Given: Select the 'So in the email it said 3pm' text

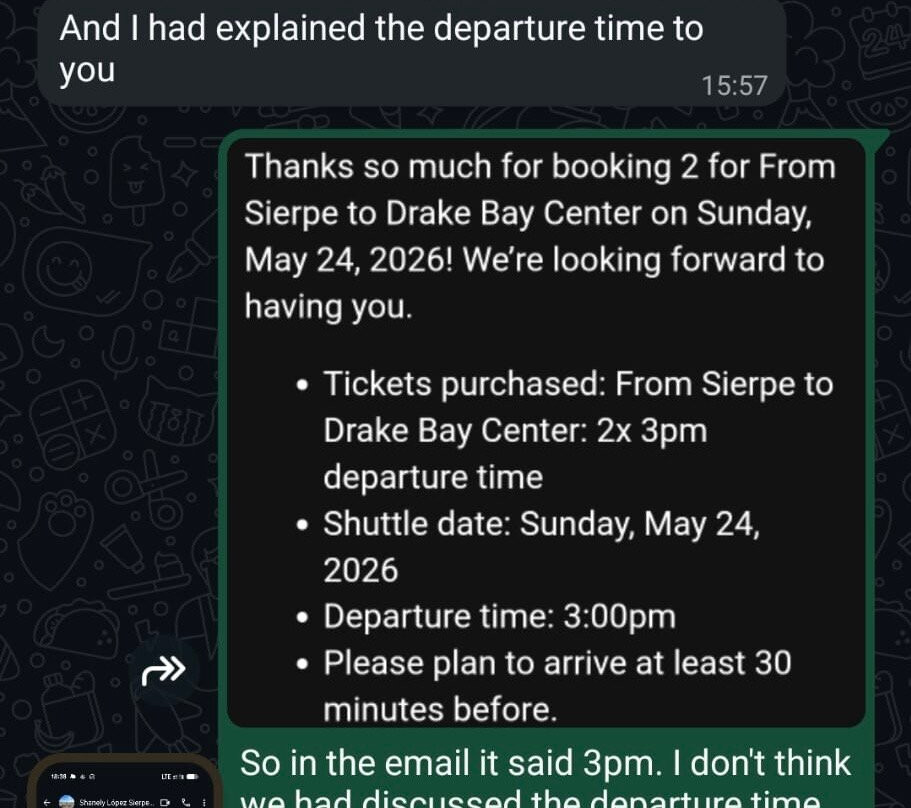Looking at the screenshot, I should [546, 776].
